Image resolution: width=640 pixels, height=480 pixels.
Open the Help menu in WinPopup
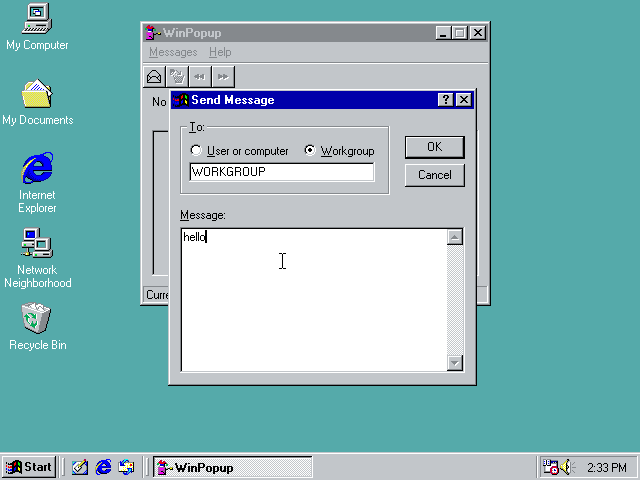click(220, 52)
